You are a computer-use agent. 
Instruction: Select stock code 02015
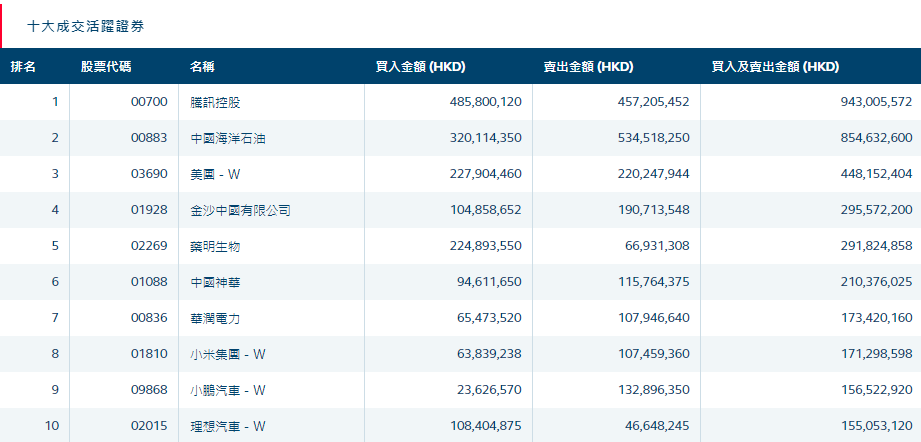149,426
